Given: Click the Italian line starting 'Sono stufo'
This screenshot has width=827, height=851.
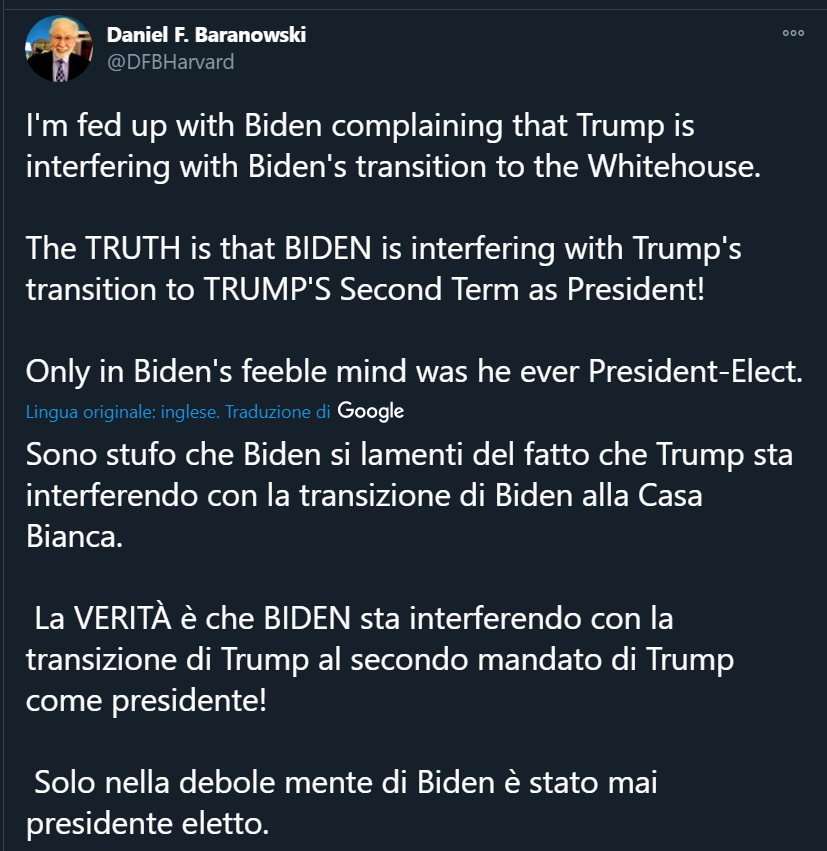Looking at the screenshot, I should [x=409, y=455].
